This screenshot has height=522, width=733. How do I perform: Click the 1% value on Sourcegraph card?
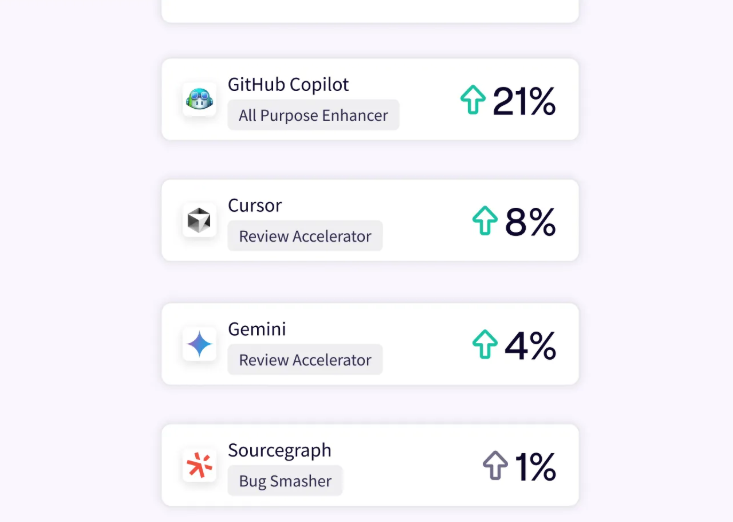coord(535,467)
